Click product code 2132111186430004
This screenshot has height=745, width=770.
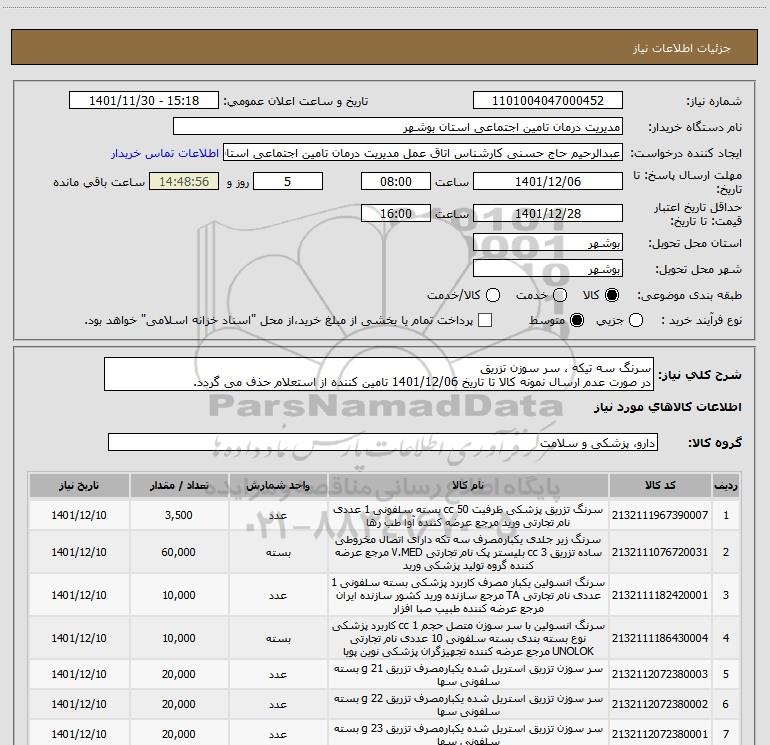tap(660, 638)
